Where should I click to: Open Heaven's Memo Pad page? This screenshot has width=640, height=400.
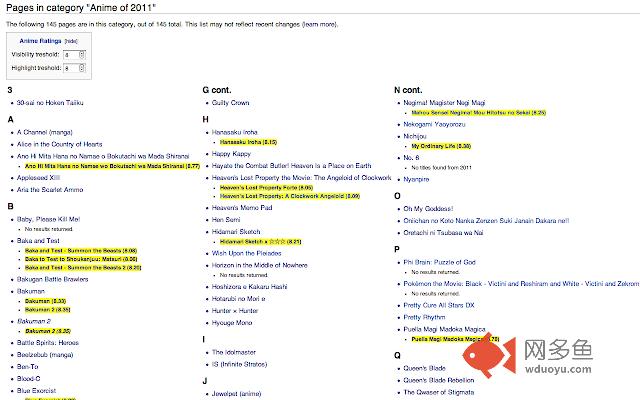tap(242, 207)
